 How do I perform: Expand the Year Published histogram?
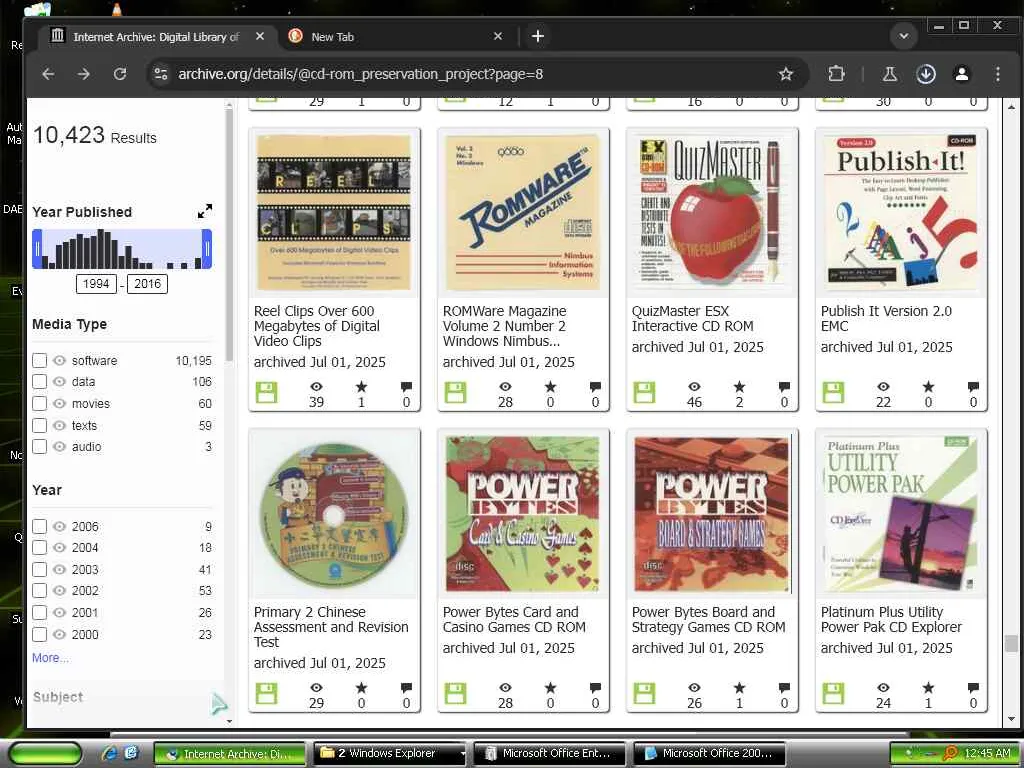pos(205,212)
